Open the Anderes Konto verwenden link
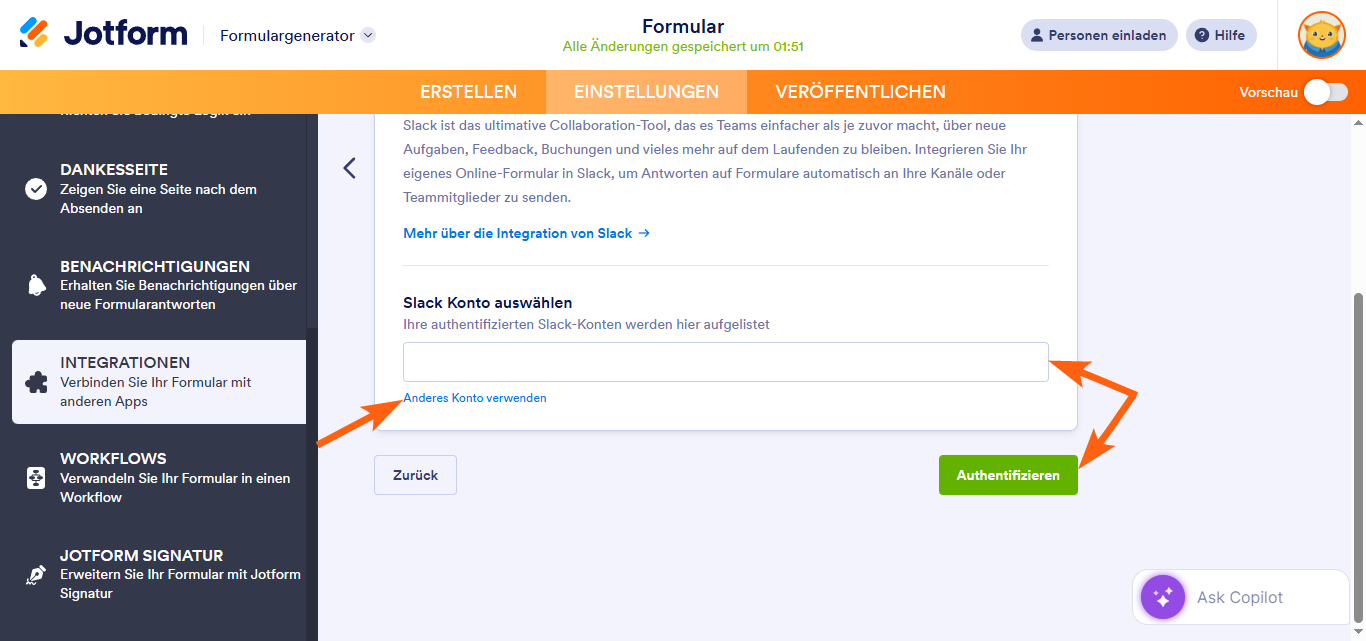1366x641 pixels. (x=474, y=397)
